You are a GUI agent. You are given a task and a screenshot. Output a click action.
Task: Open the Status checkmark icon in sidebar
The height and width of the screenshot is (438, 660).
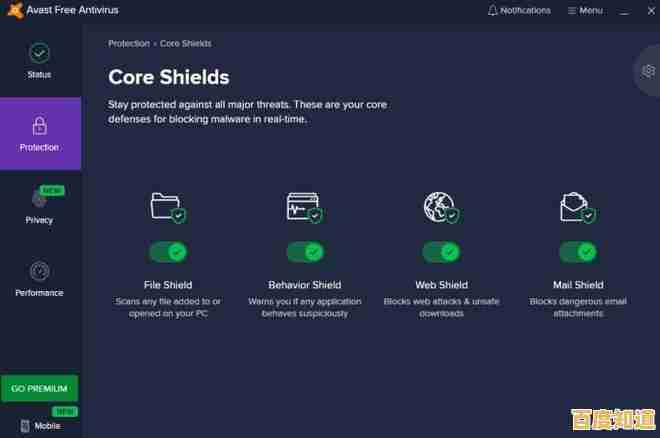point(39,53)
